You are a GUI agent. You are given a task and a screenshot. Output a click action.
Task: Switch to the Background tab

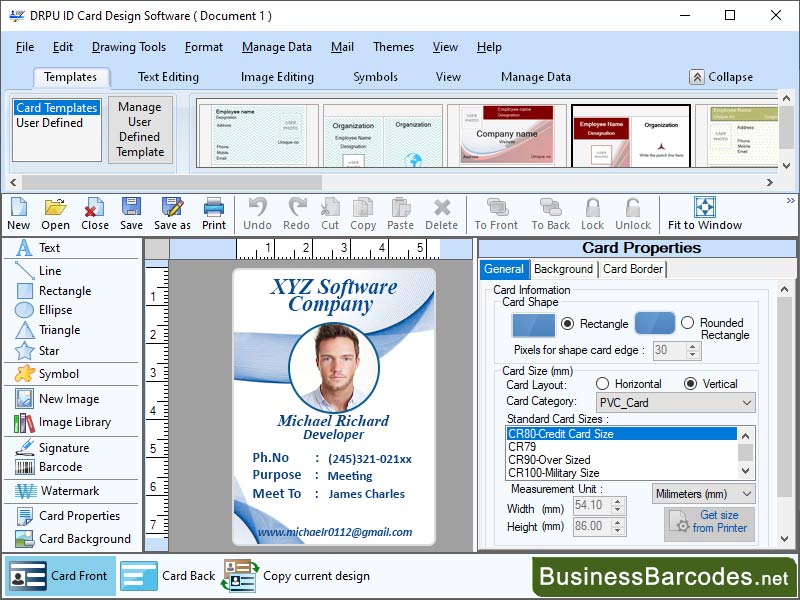click(563, 269)
